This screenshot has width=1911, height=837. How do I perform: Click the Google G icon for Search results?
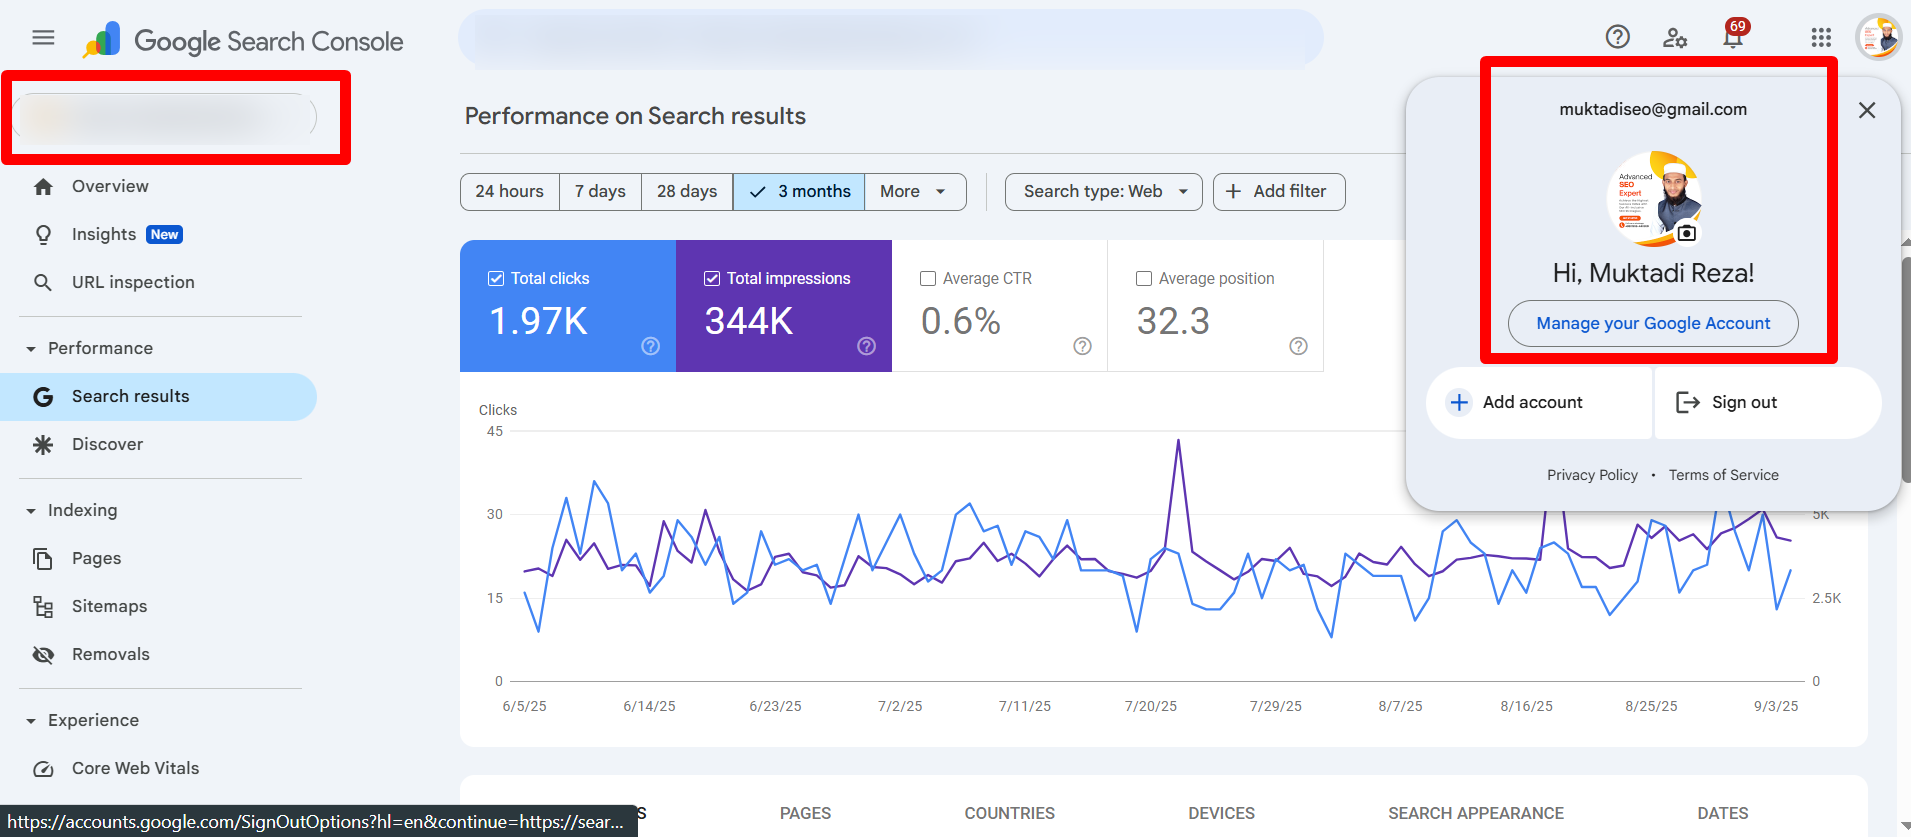point(43,397)
